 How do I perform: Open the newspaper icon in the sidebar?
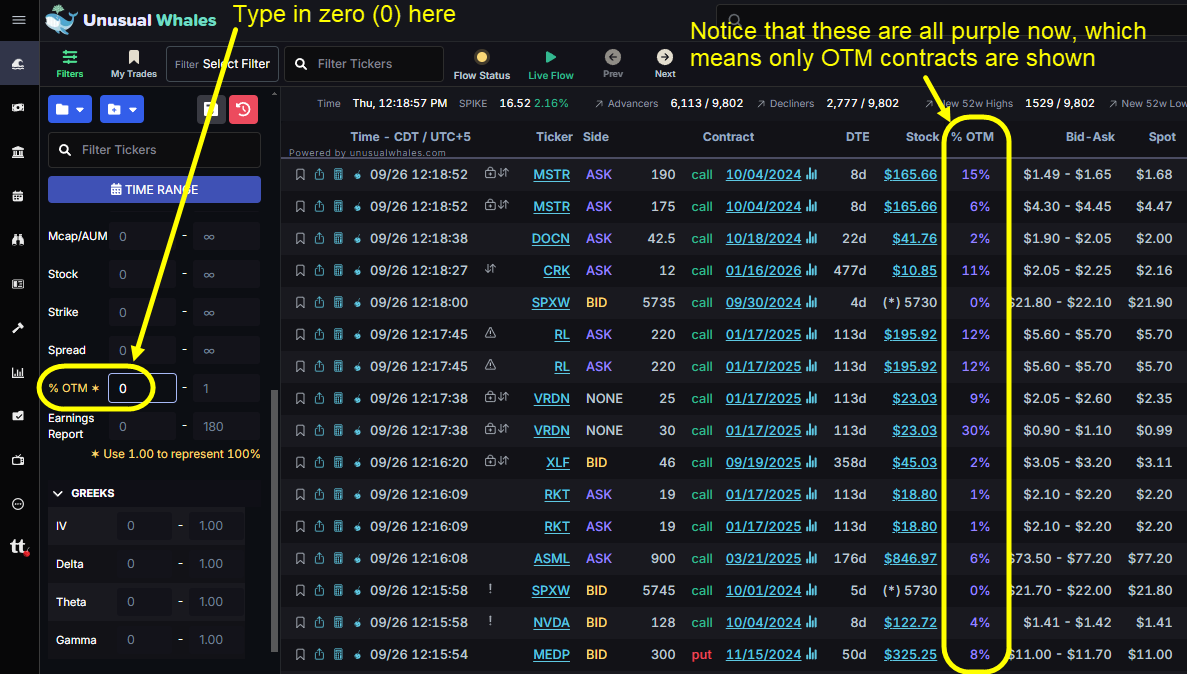click(x=18, y=284)
